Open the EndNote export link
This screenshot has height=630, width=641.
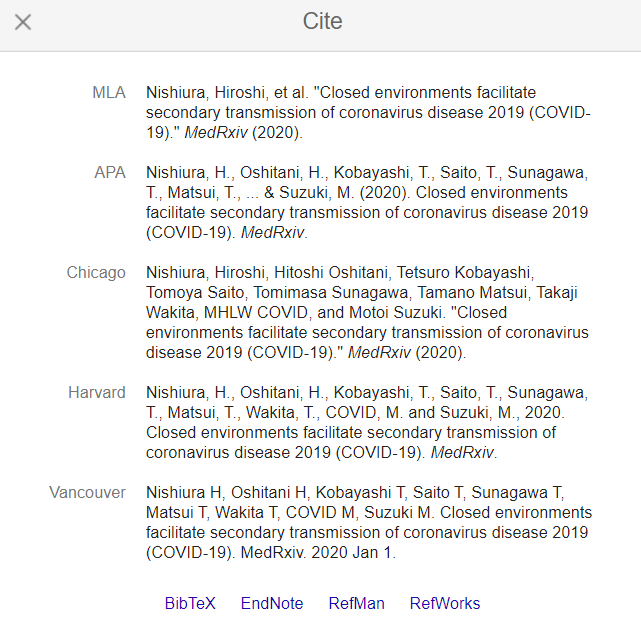pyautogui.click(x=271, y=603)
